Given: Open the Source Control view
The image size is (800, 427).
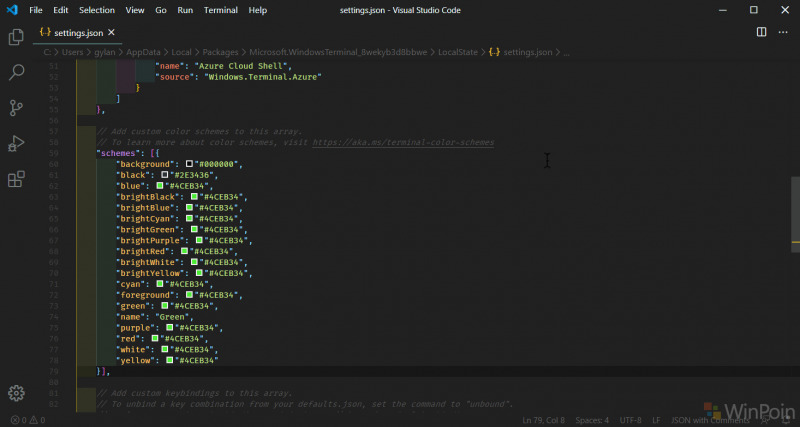Looking at the screenshot, I should [16, 108].
